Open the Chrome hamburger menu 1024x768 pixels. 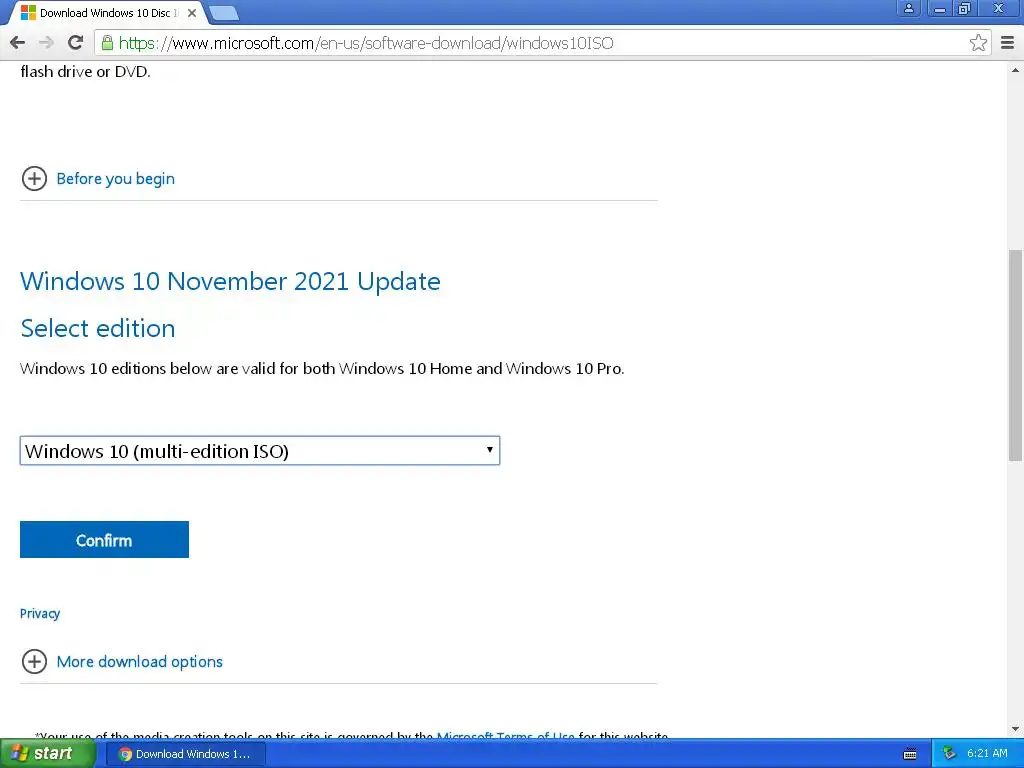(1008, 43)
